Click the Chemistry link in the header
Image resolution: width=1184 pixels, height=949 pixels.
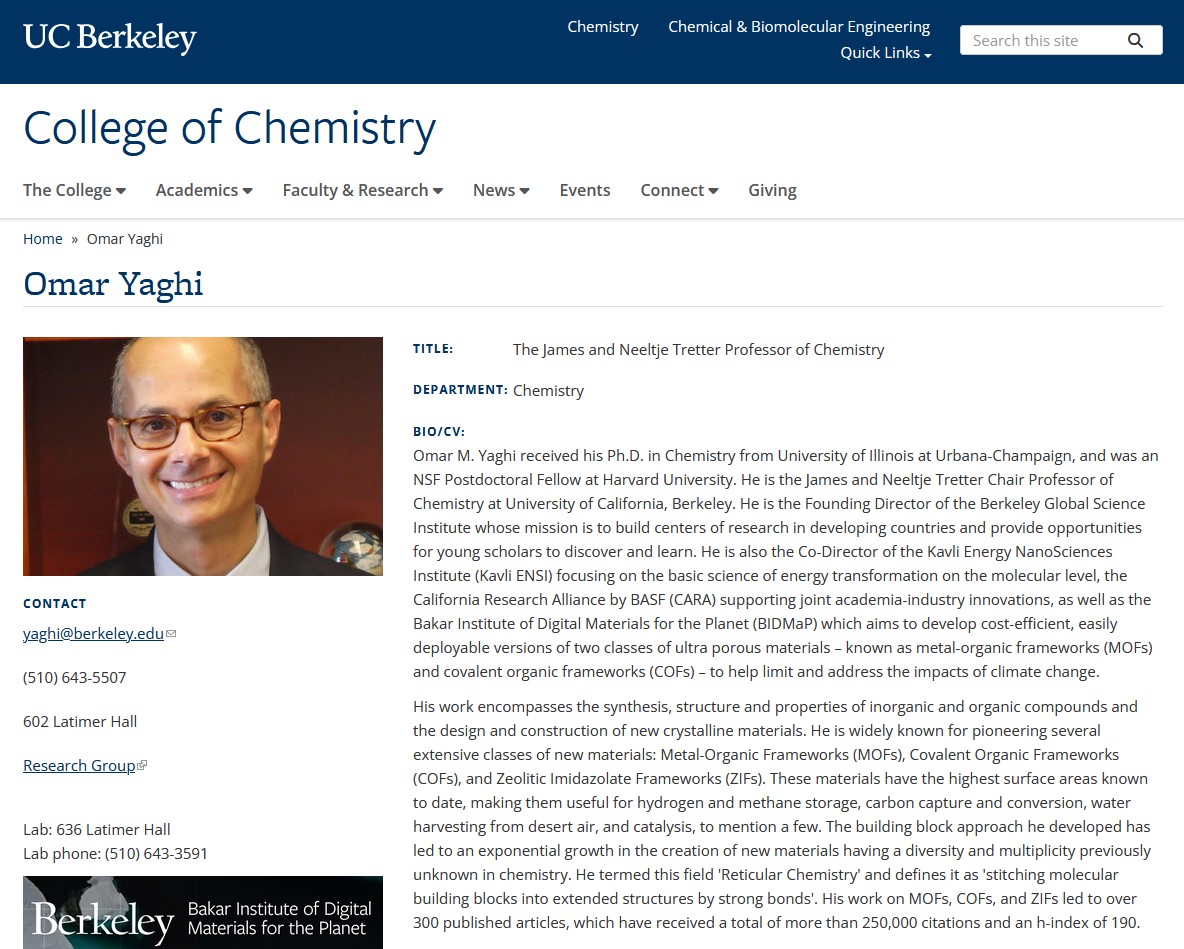point(602,27)
